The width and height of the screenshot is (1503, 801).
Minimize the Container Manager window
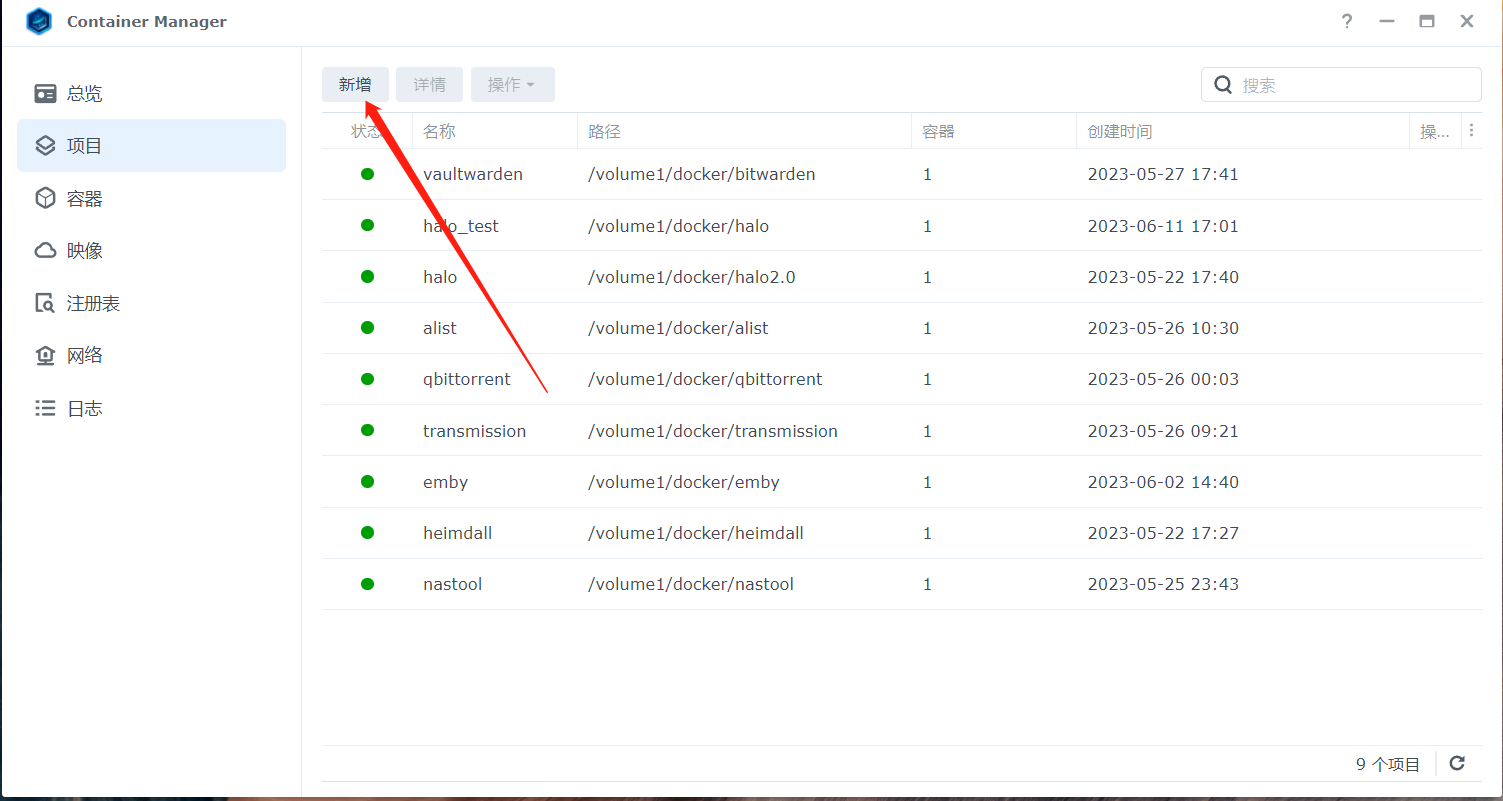pos(1386,21)
